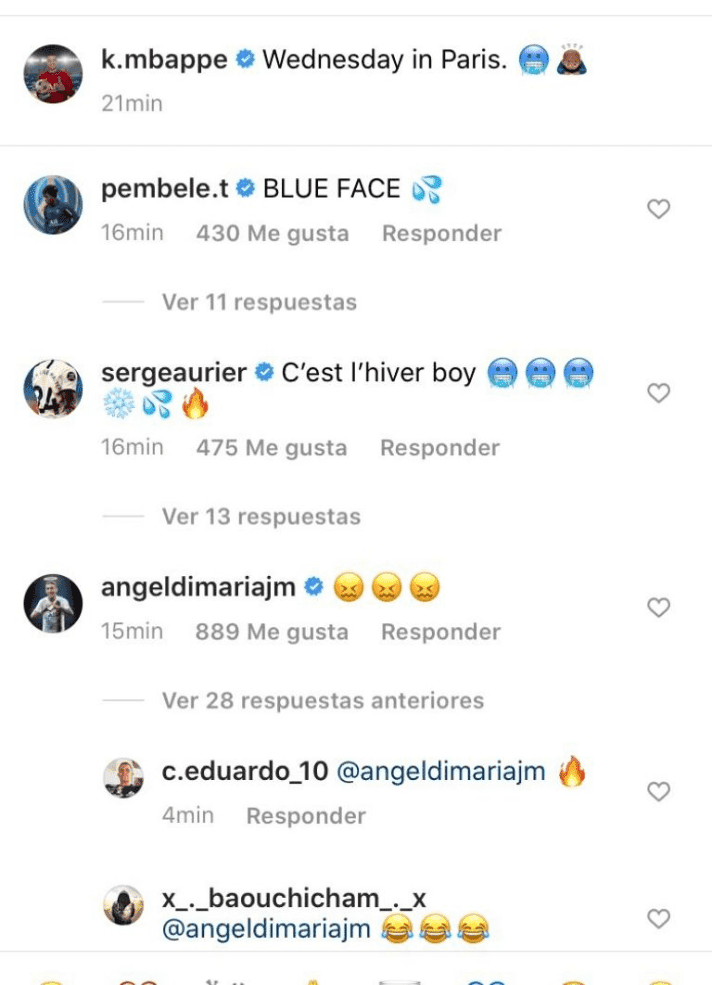Reply to sergeaurier's comment via Responder

click(440, 448)
